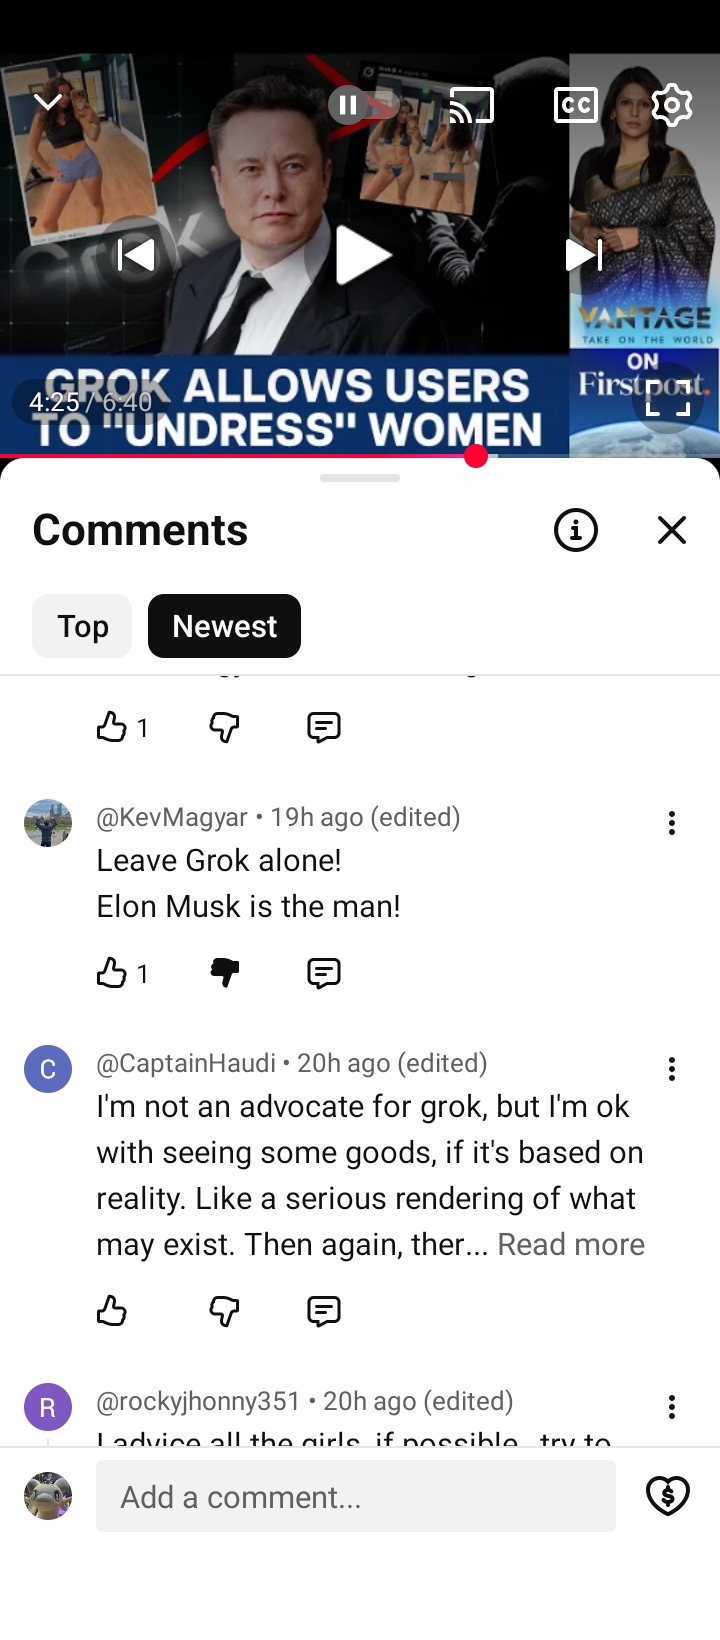Screen dimensions: 720x1640
Task: Open video settings gear
Action: click(672, 105)
